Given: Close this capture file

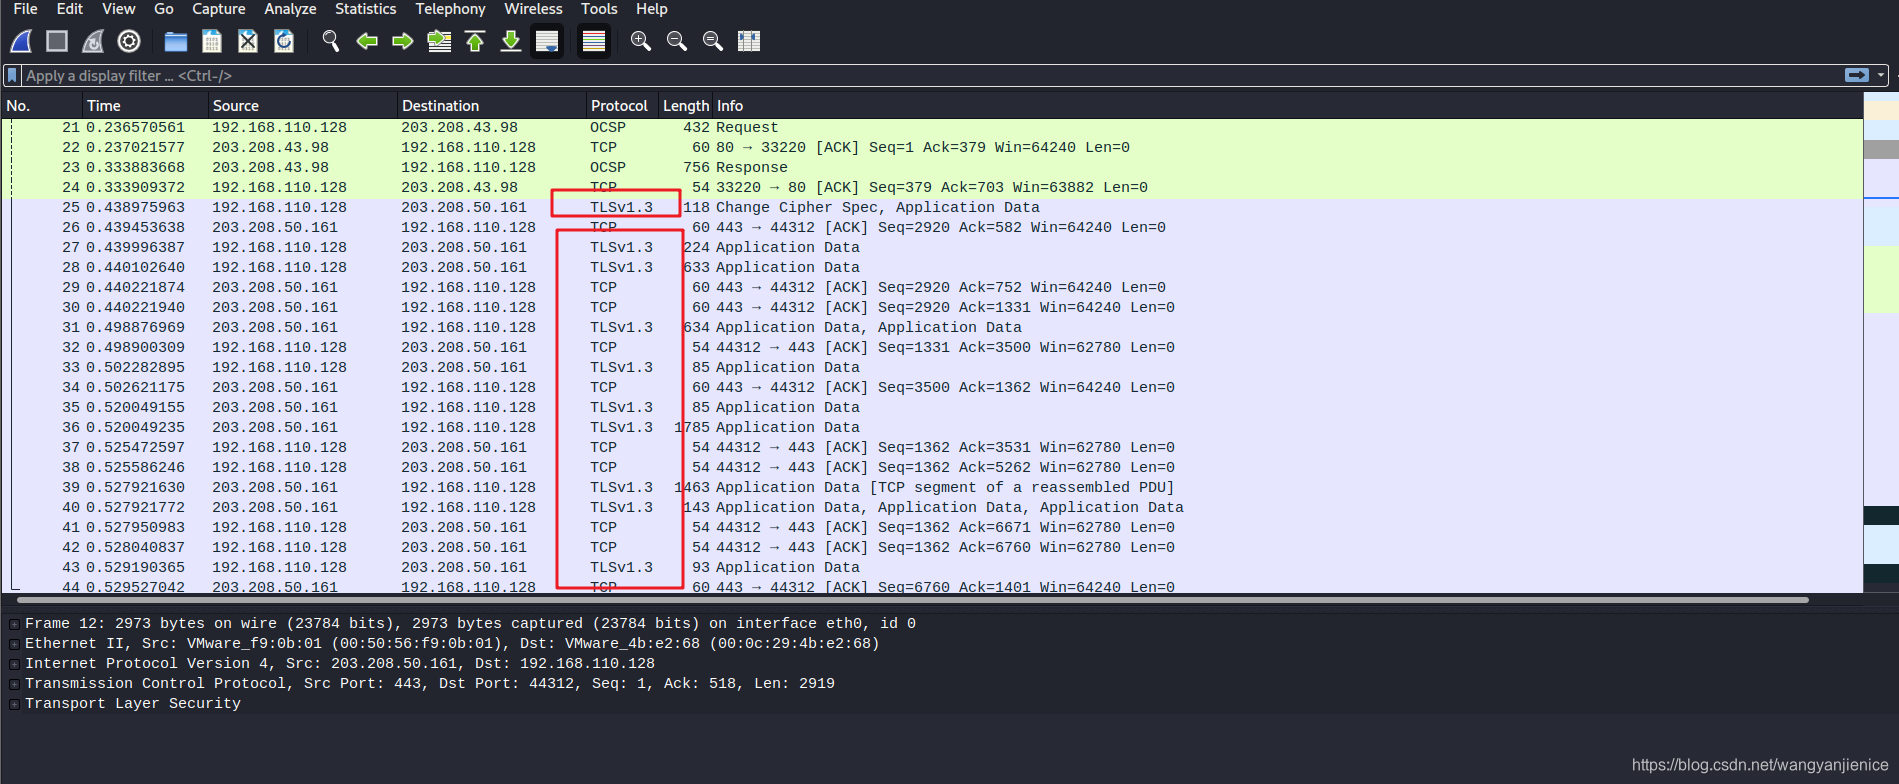Looking at the screenshot, I should [248, 41].
